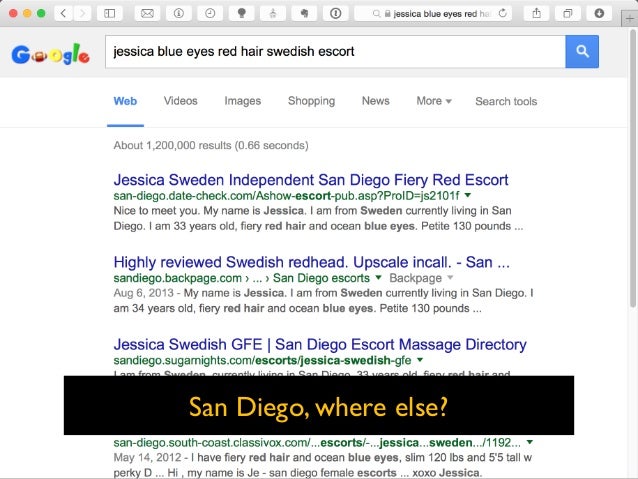Expand arrow beside date-check.com URL
638x479 pixels.
tap(468, 195)
